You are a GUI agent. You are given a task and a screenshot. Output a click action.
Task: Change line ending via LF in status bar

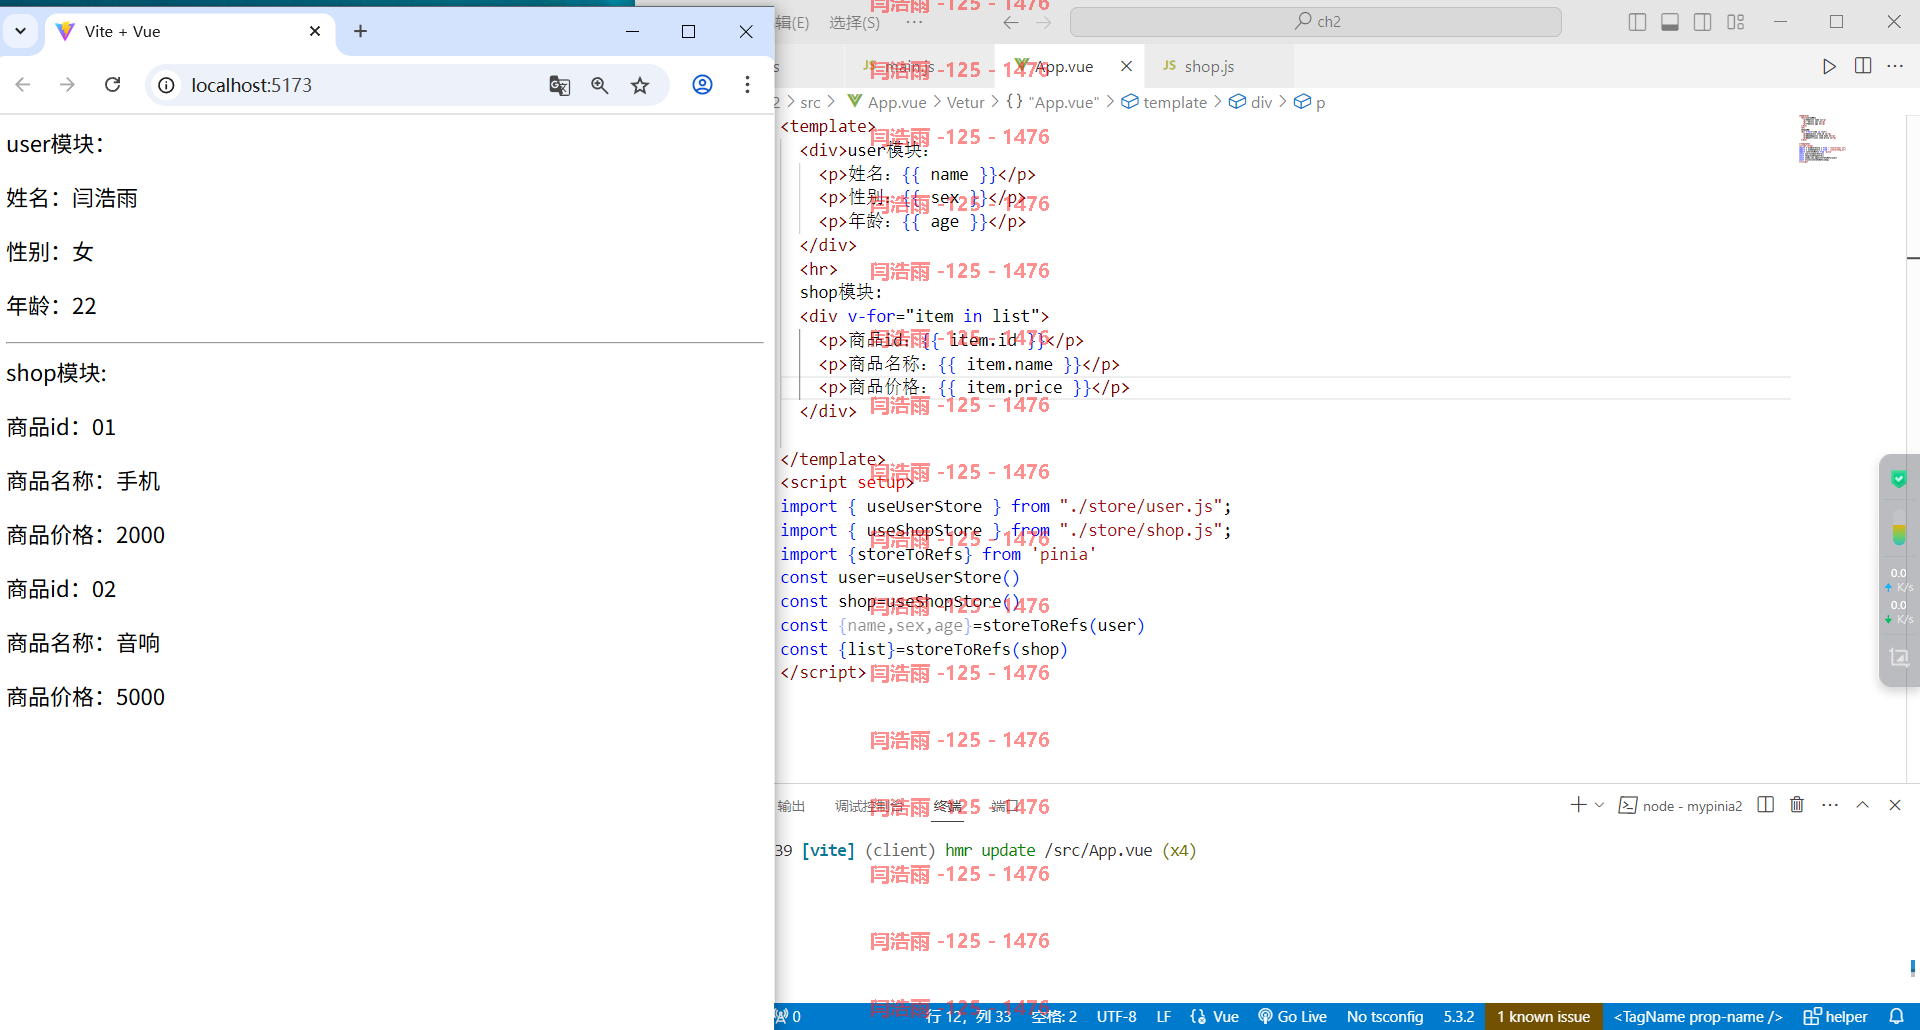pos(1163,1017)
